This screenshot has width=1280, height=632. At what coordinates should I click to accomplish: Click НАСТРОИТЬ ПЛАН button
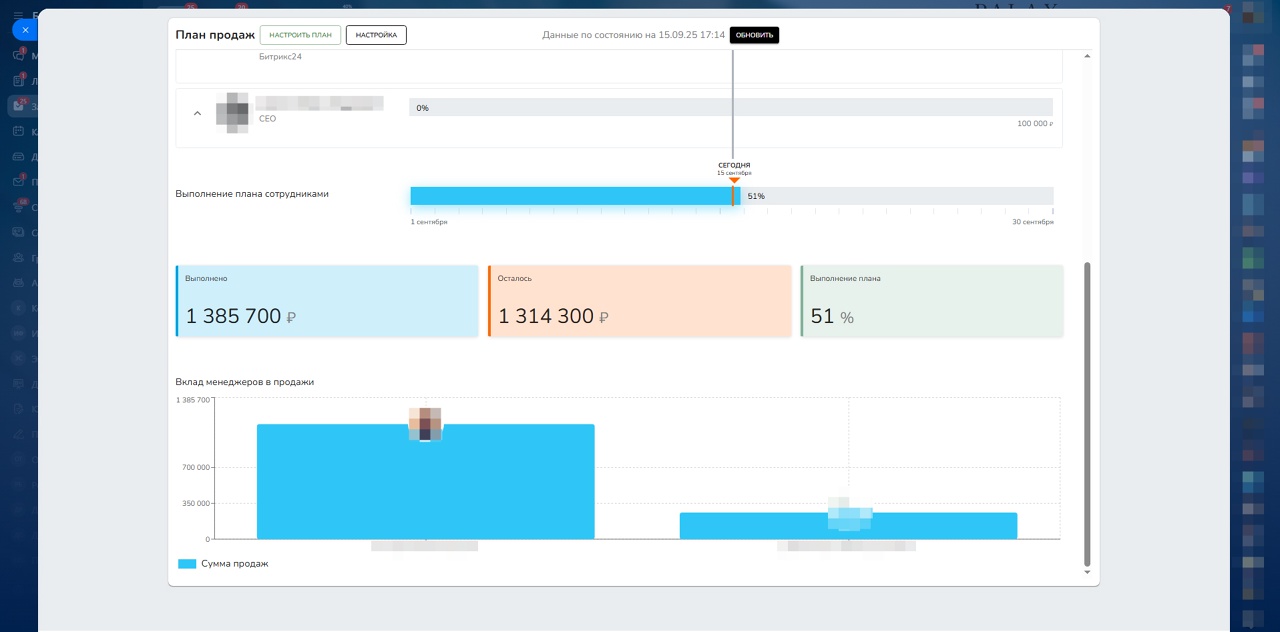coord(300,35)
